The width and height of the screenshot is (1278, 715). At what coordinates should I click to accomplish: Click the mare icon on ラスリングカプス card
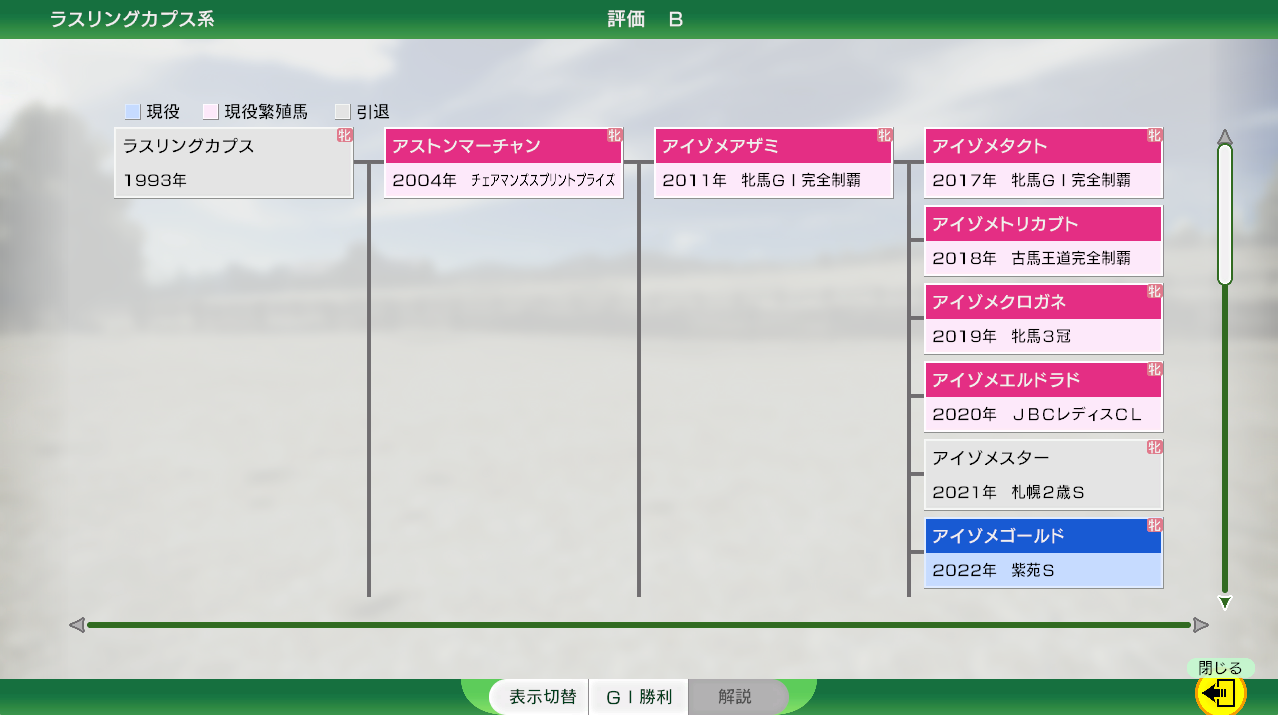click(x=345, y=136)
